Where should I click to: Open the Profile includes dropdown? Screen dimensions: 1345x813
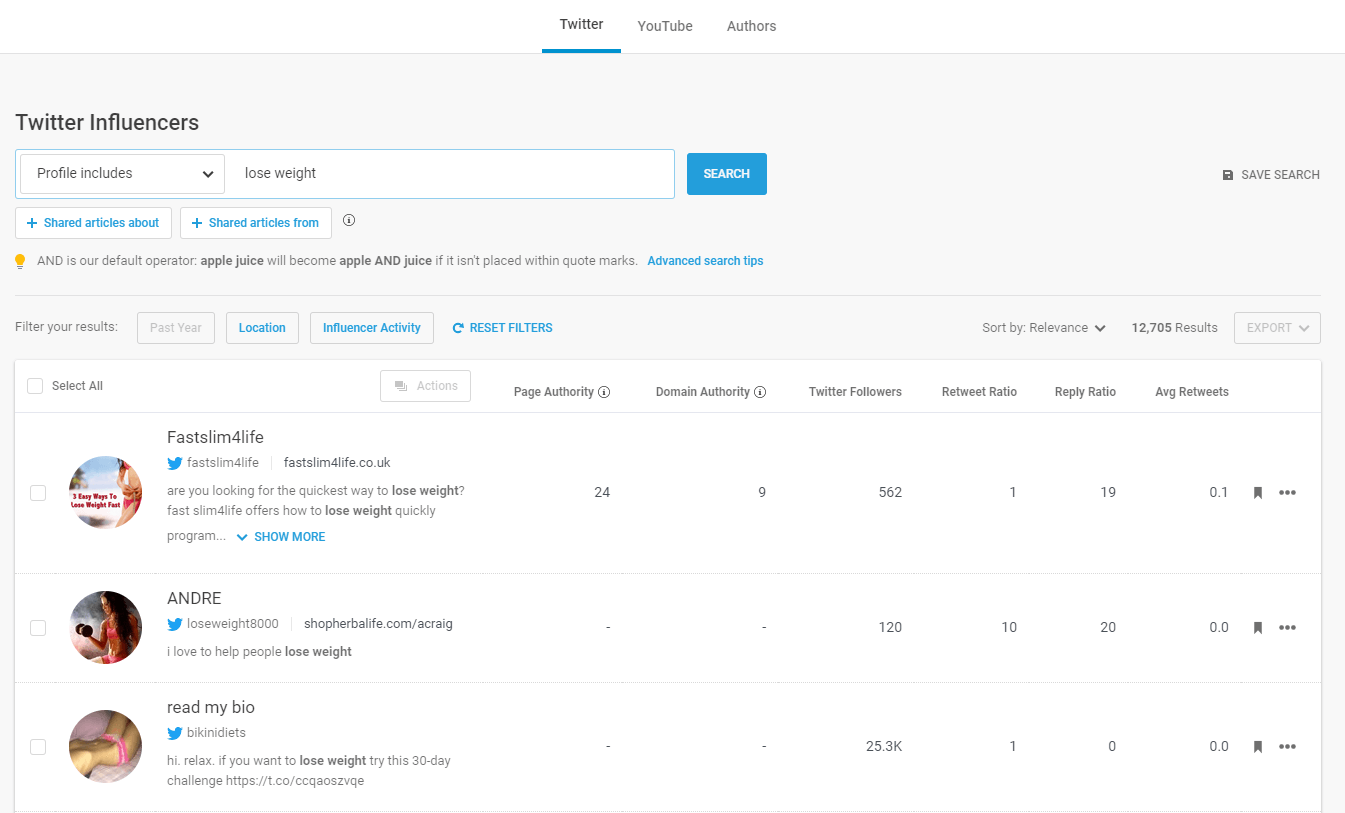pos(122,174)
